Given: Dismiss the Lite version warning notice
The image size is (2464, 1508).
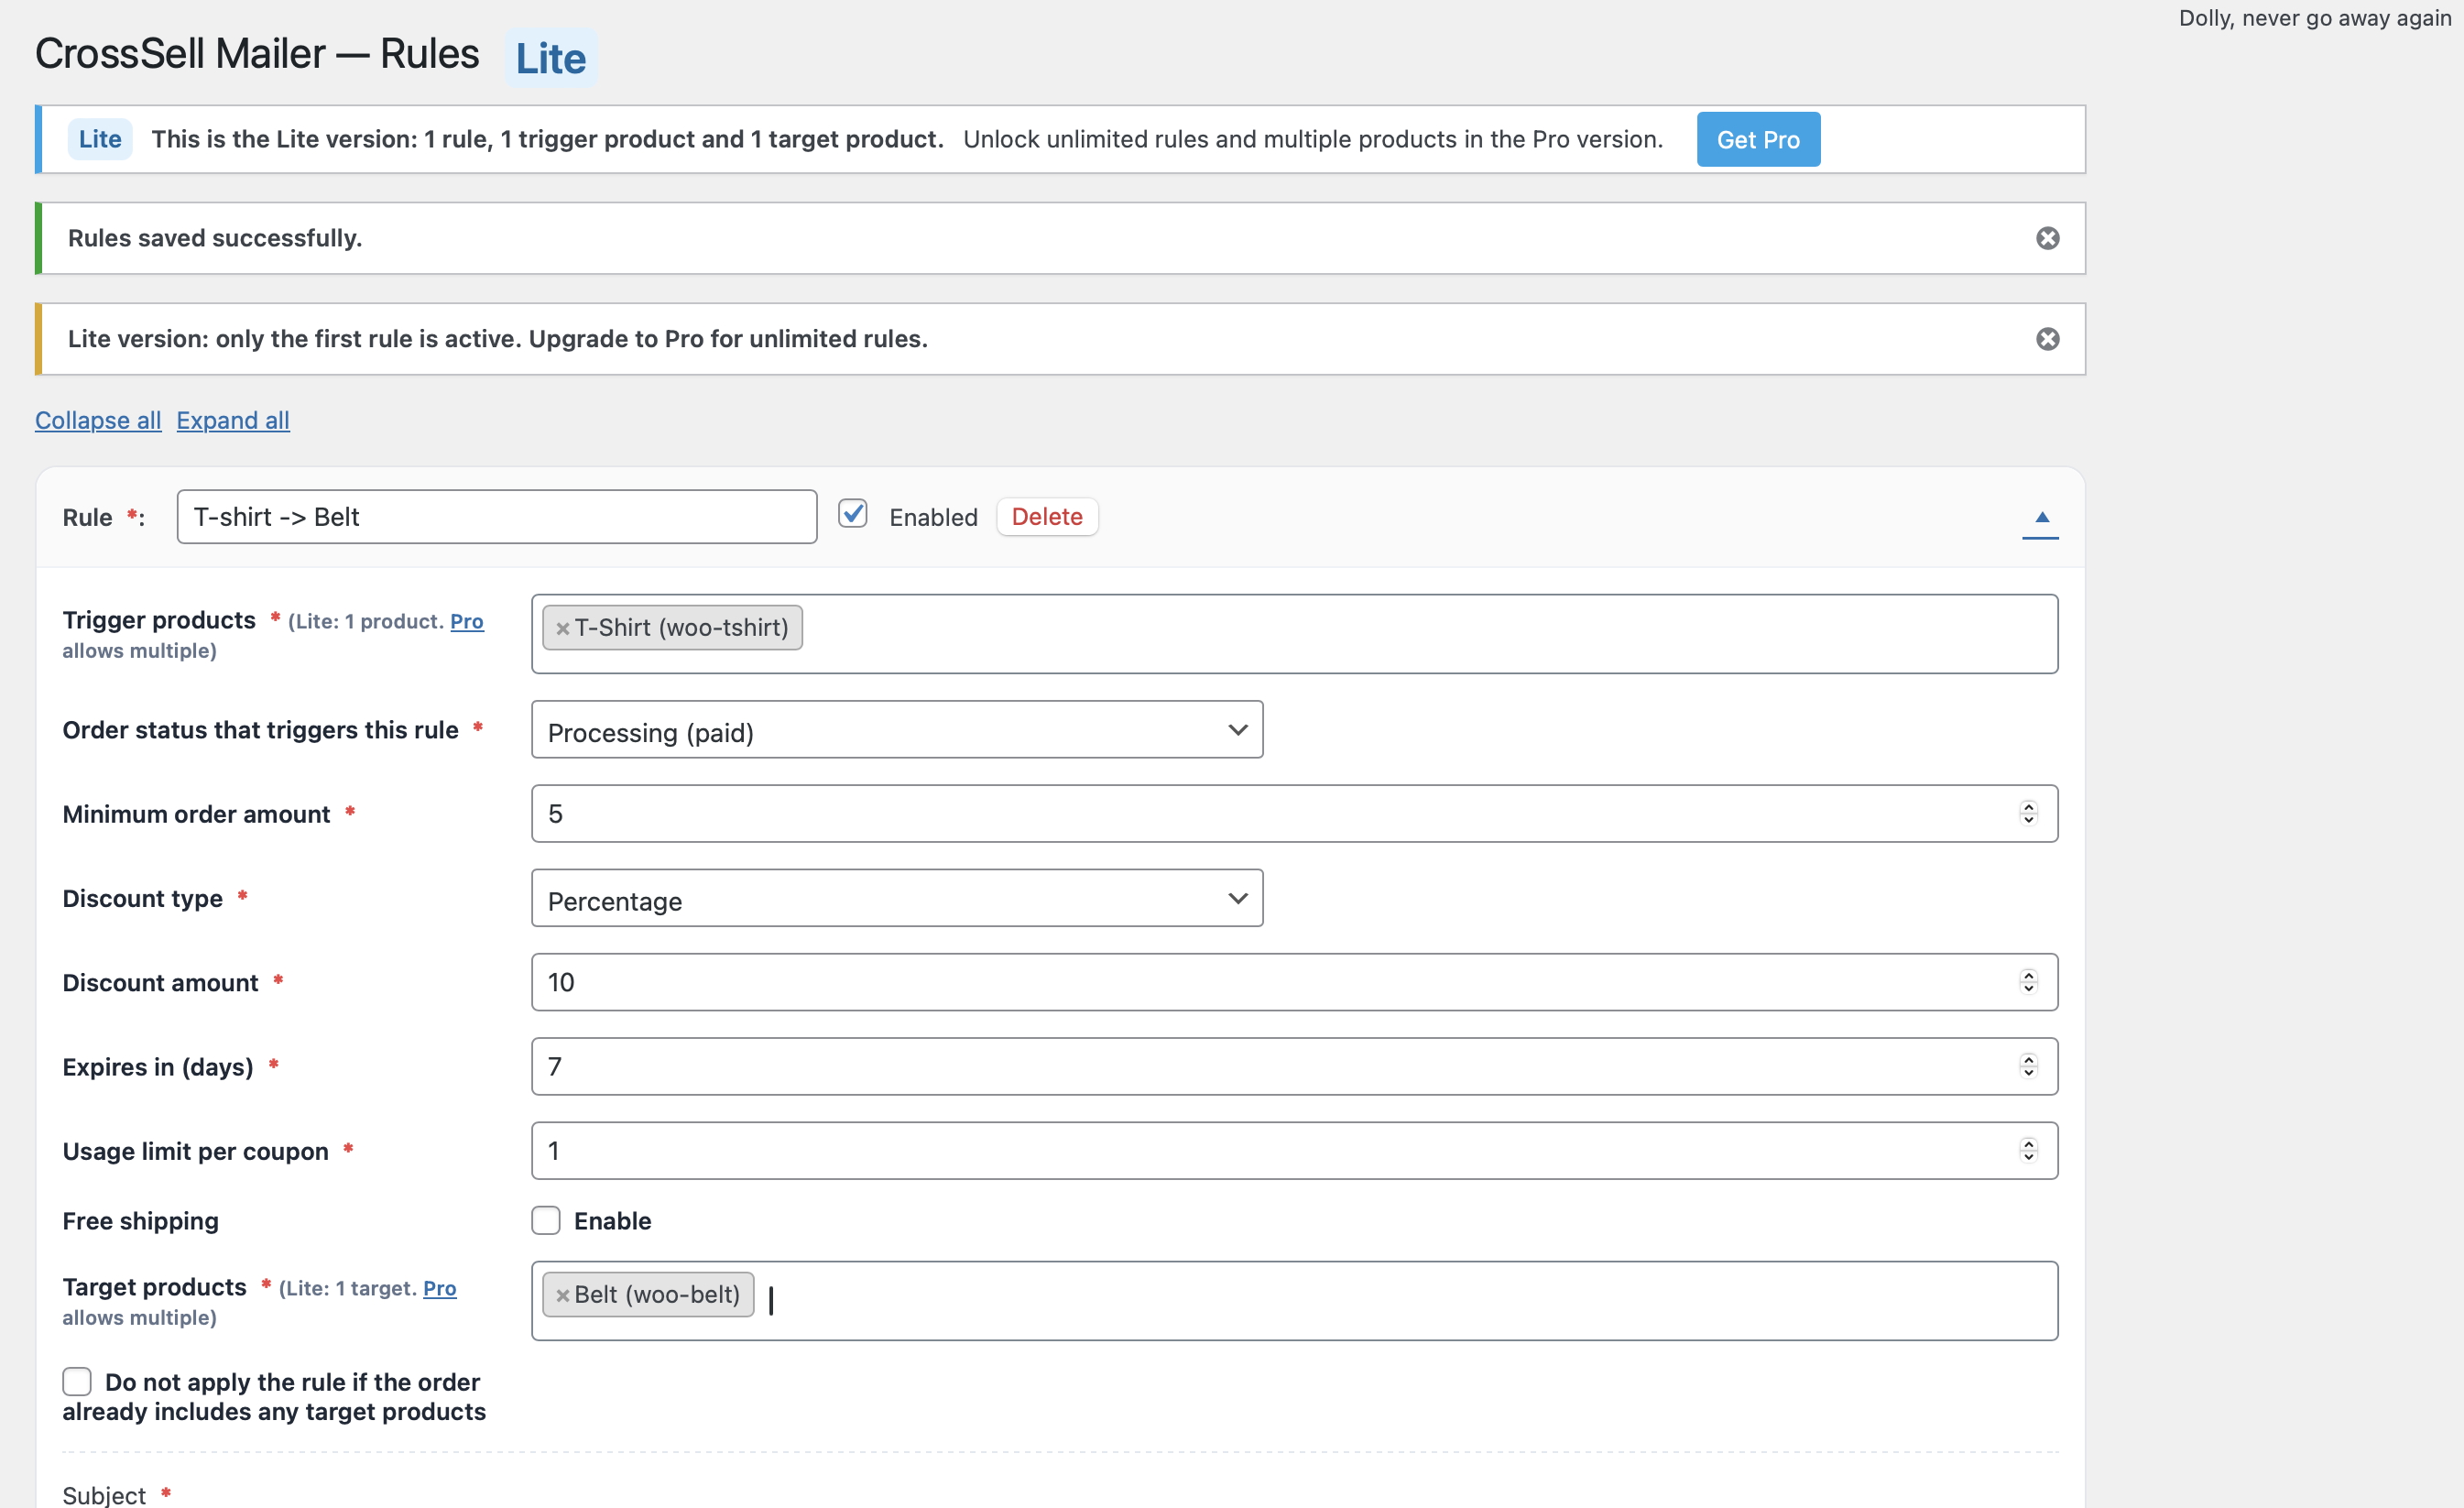Looking at the screenshot, I should point(2048,338).
